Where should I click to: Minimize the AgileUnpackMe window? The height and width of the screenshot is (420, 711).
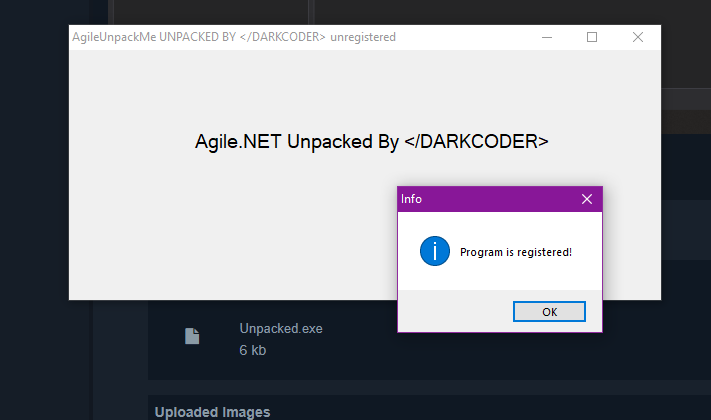coord(547,37)
